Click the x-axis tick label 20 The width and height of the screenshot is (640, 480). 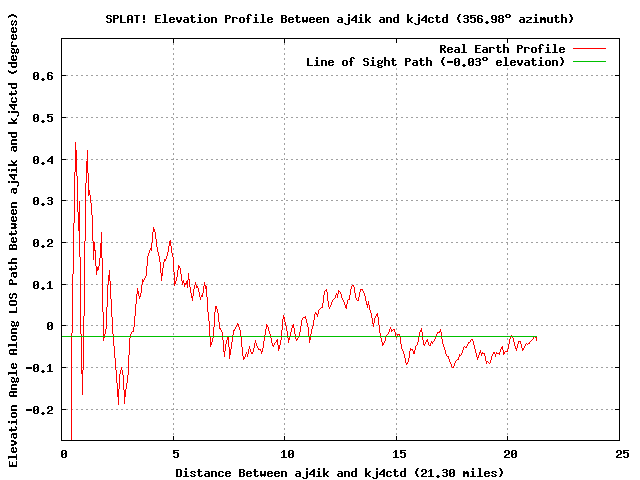click(511, 454)
